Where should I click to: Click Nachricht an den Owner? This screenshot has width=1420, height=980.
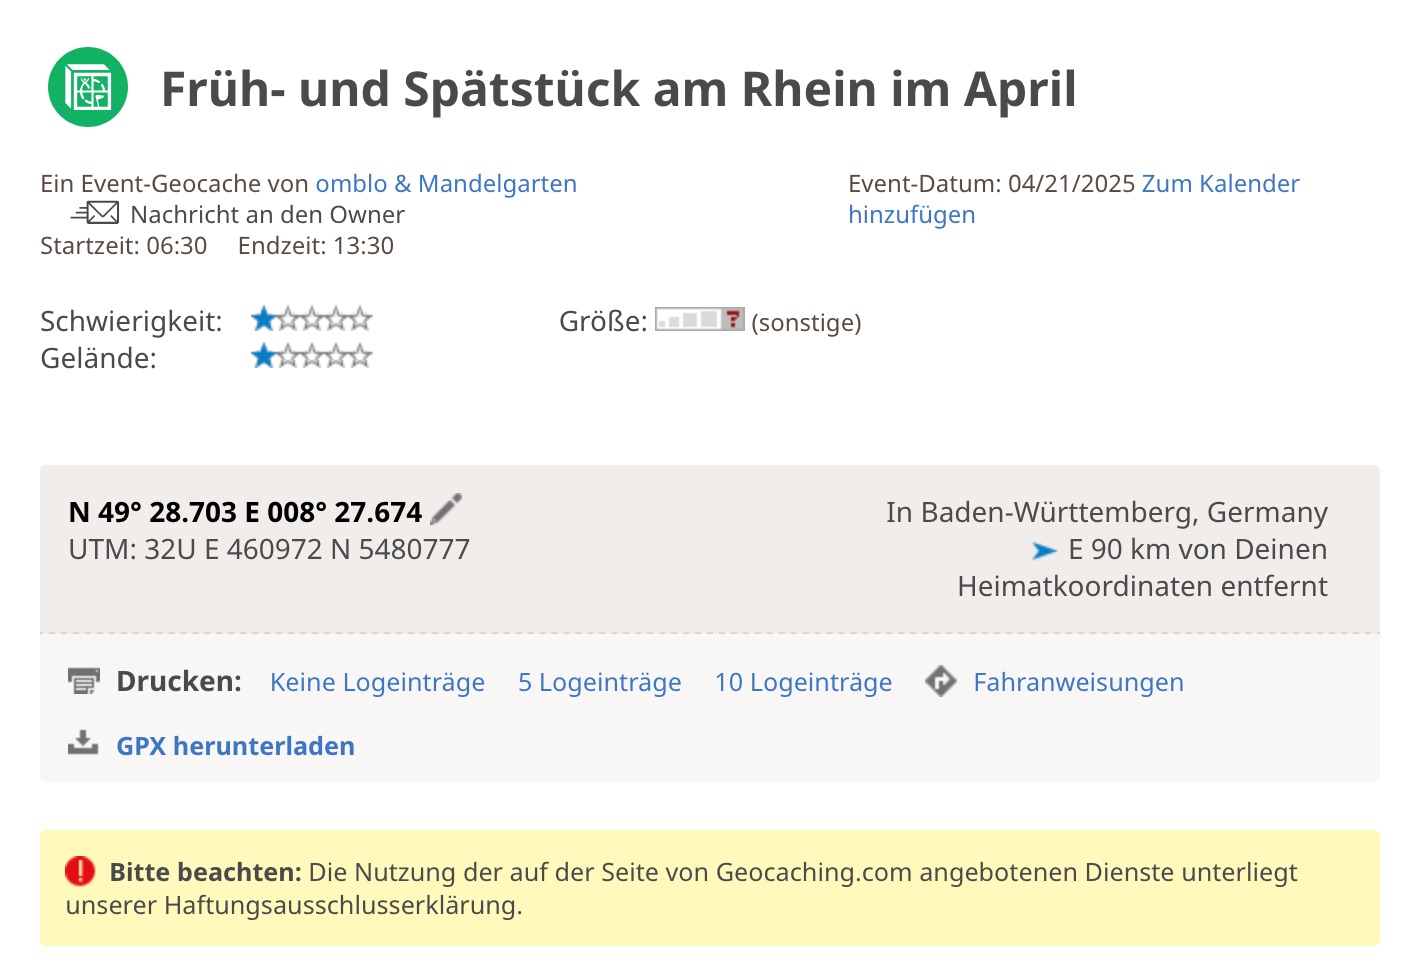267,215
